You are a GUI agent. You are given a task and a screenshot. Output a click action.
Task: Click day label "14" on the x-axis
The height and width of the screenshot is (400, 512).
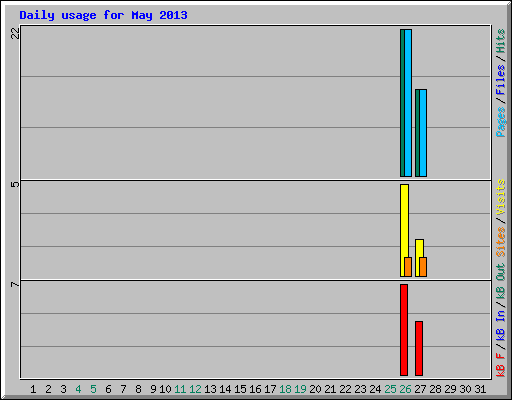225,389
